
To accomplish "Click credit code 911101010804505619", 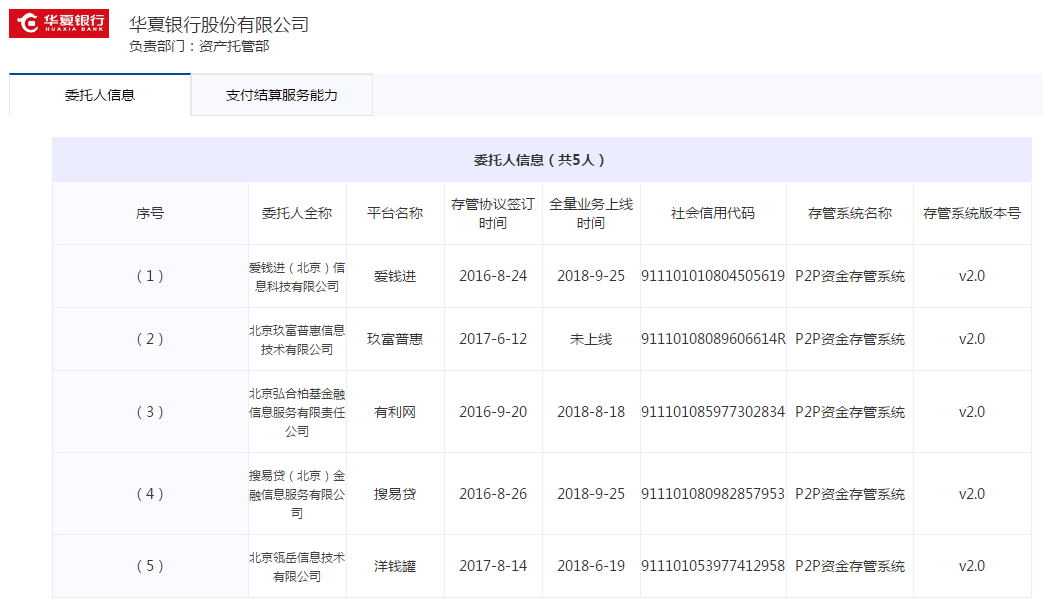I will click(713, 276).
